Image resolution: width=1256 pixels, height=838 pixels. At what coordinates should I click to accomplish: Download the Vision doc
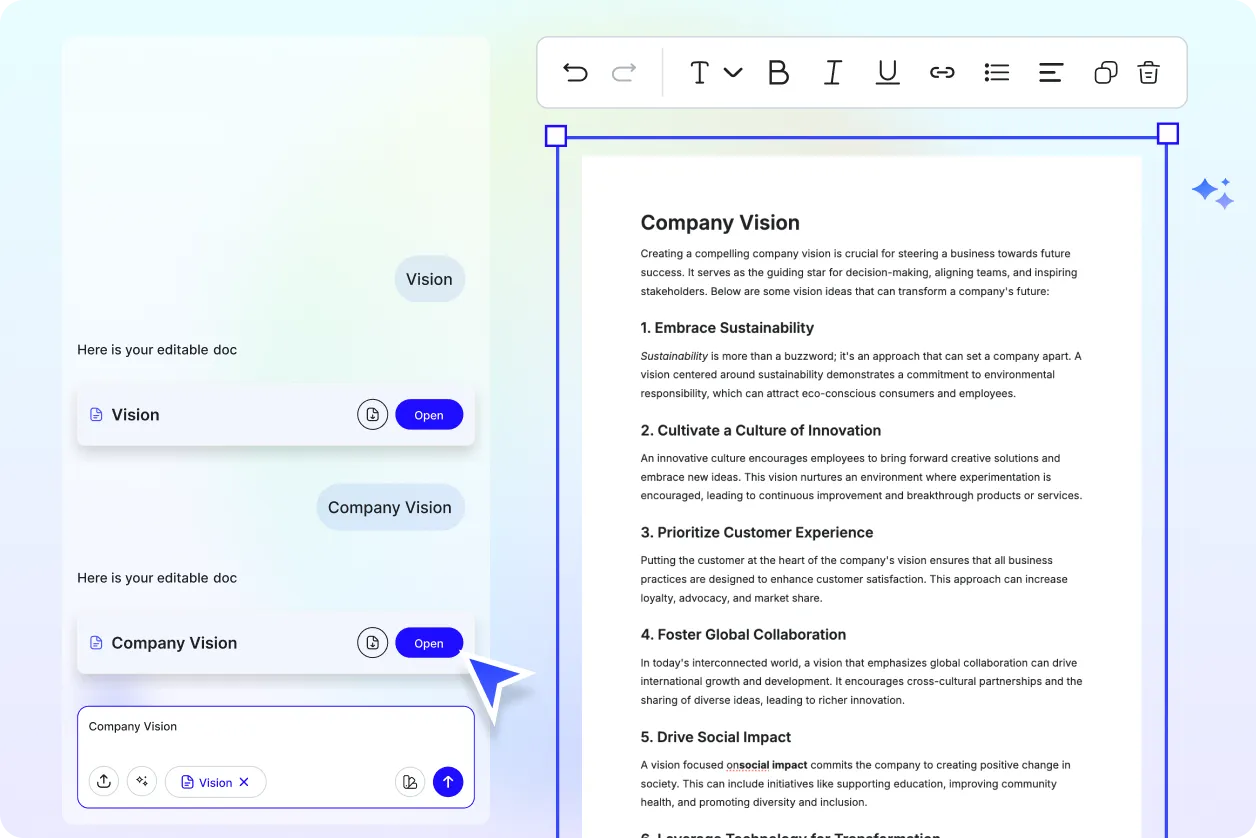coord(372,415)
